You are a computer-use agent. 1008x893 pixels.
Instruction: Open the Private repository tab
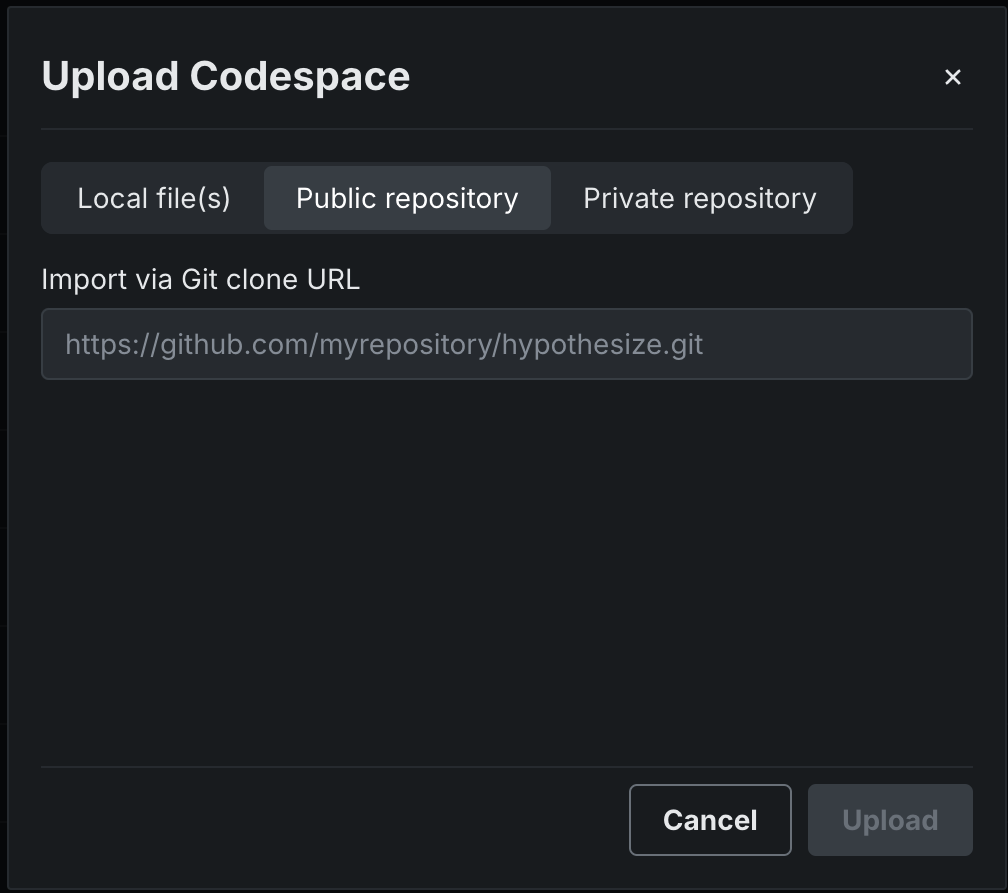coord(700,198)
